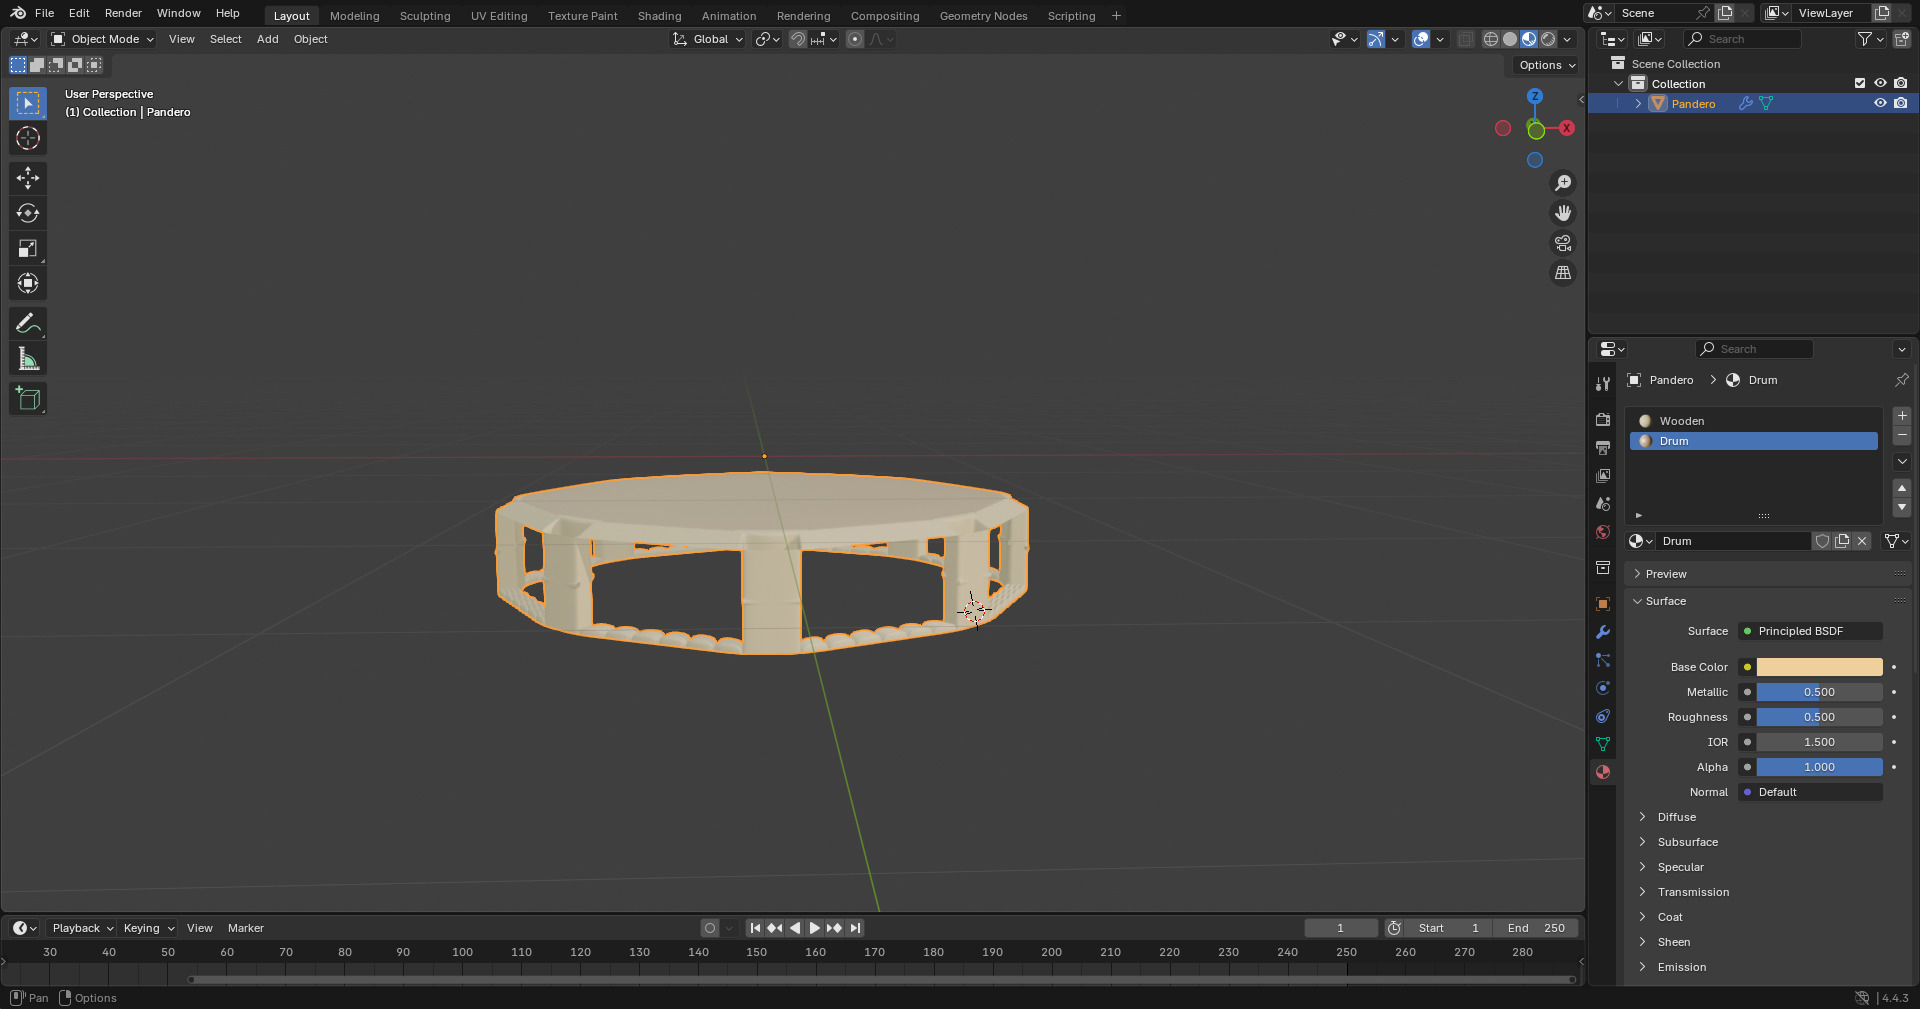Pick the Select Box tool

pos(28,103)
